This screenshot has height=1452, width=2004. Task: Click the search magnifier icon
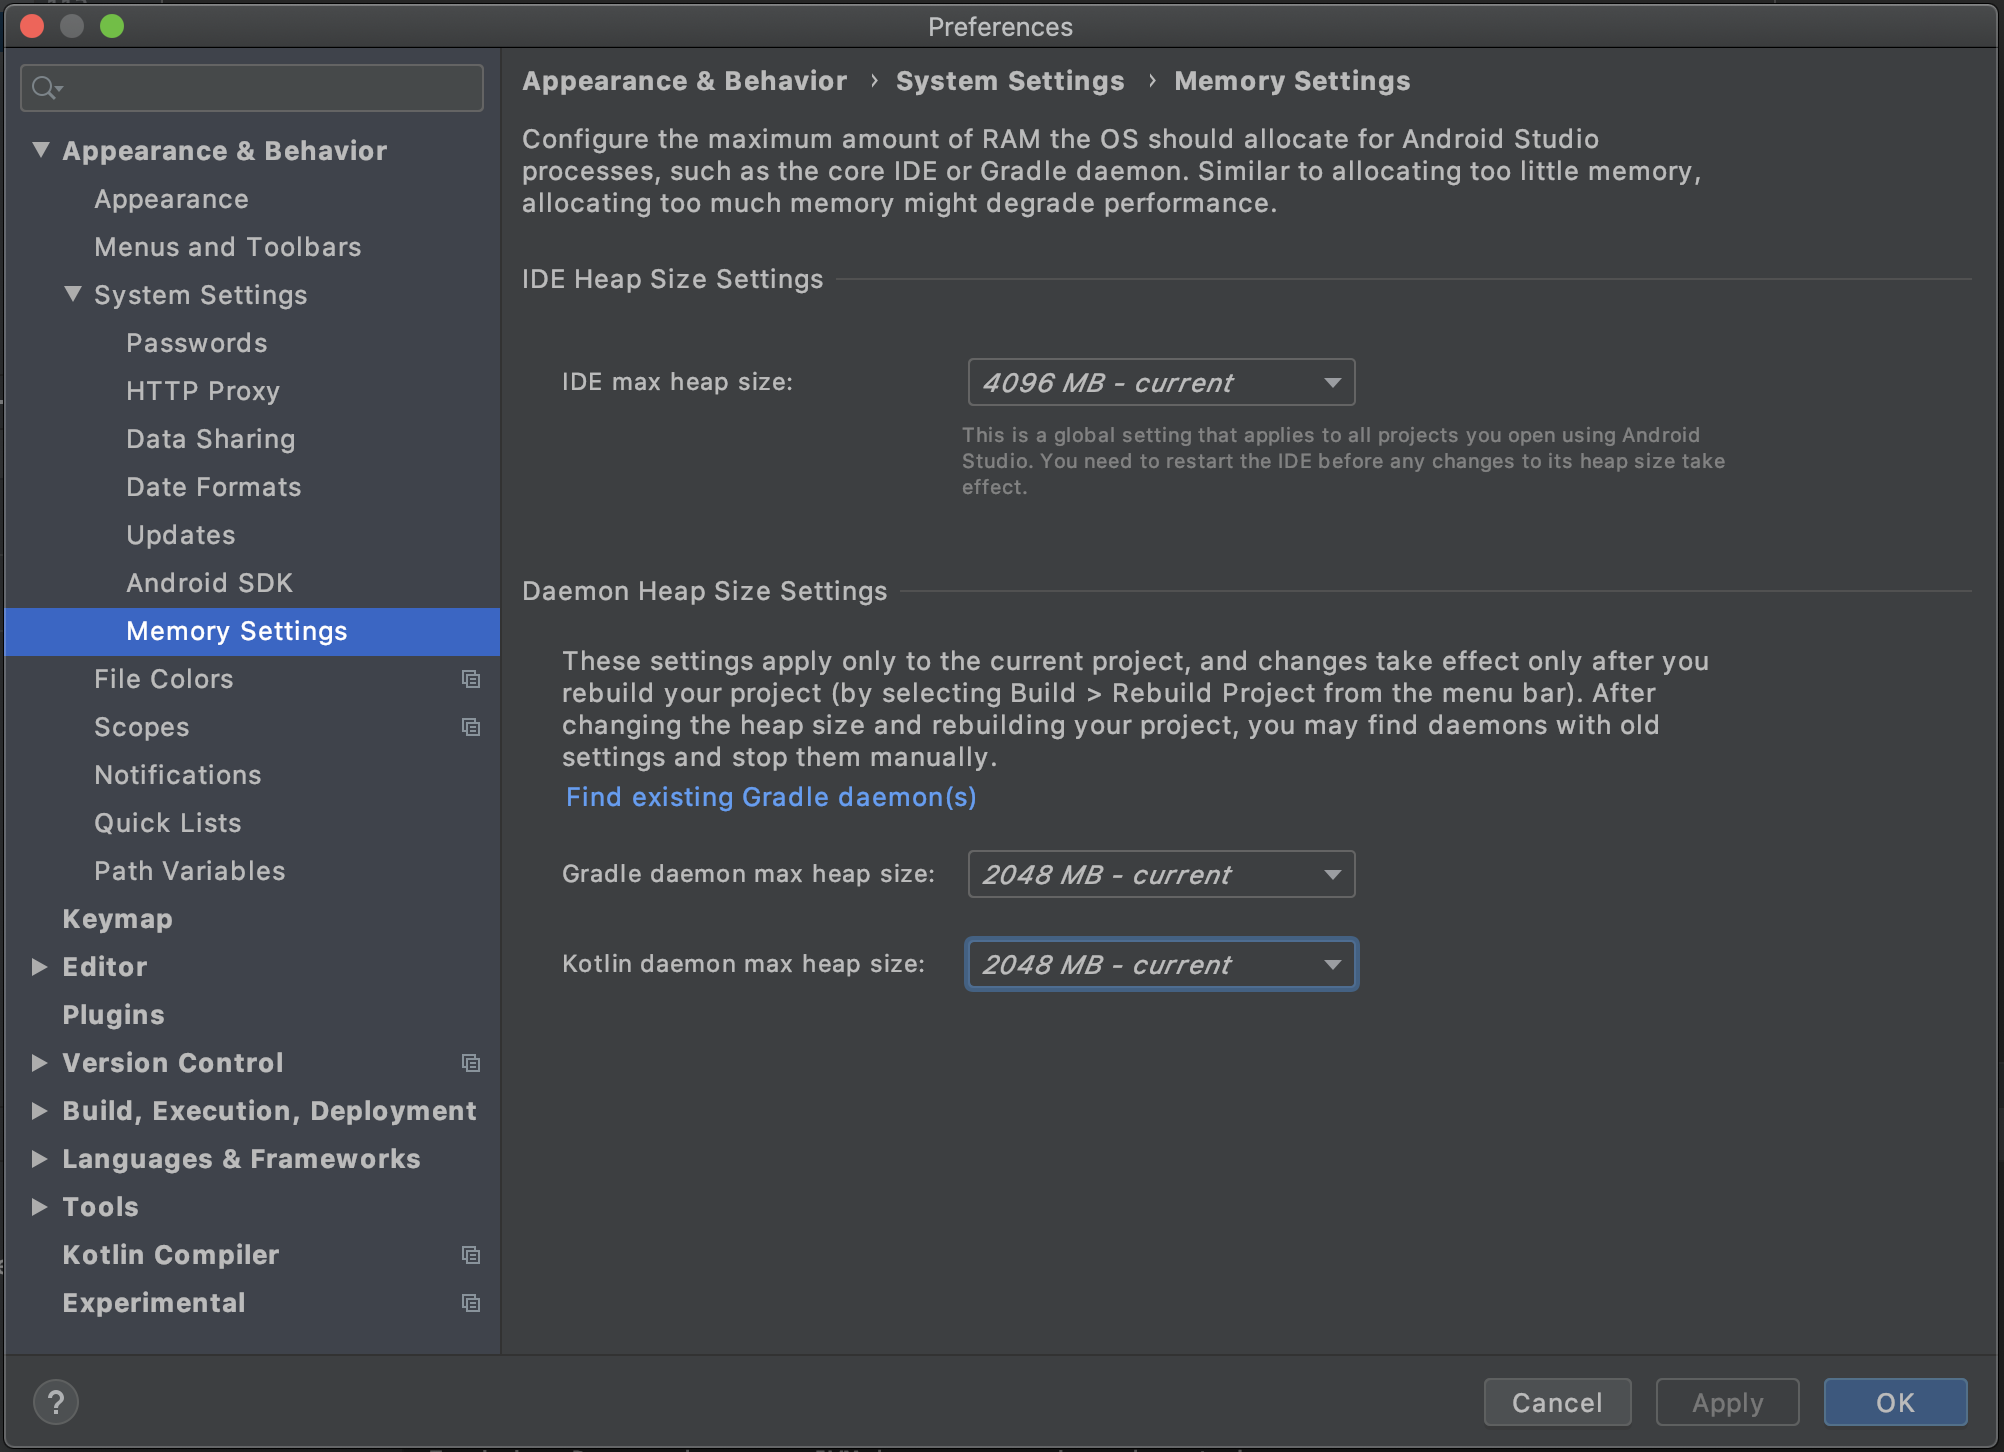44,88
